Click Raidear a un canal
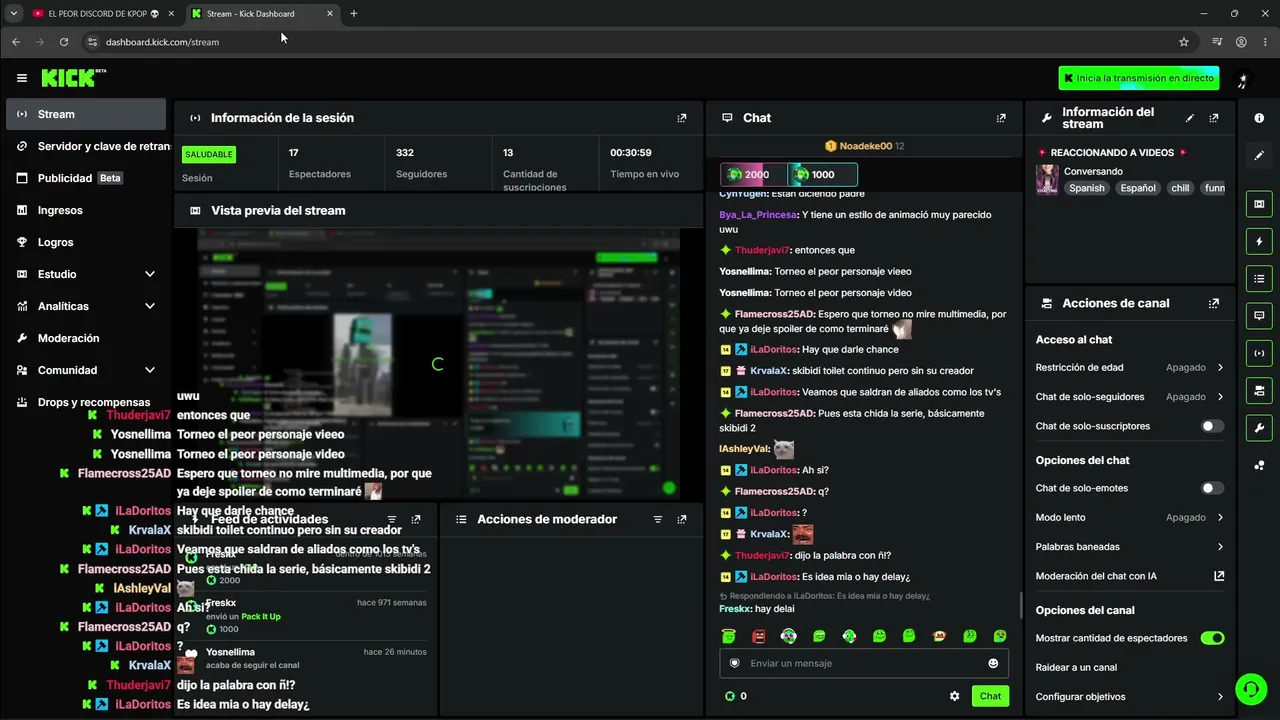This screenshot has width=1280, height=720. tap(1076, 667)
